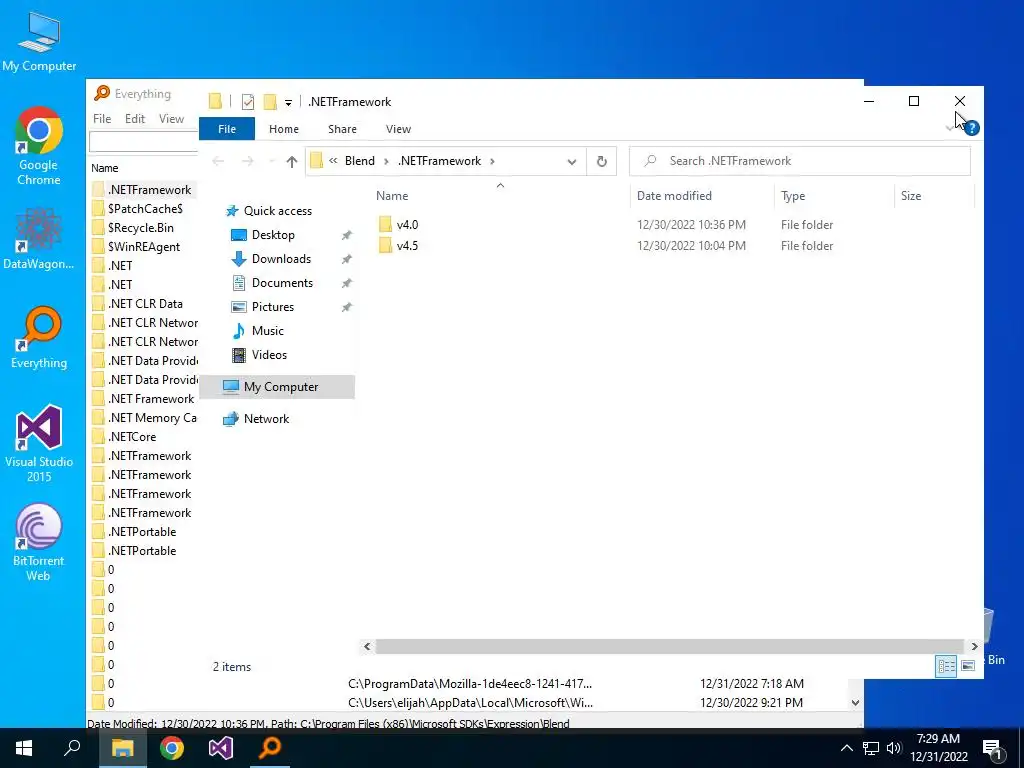Sort by Date modified column
This screenshot has height=768, width=1024.
tap(674, 196)
